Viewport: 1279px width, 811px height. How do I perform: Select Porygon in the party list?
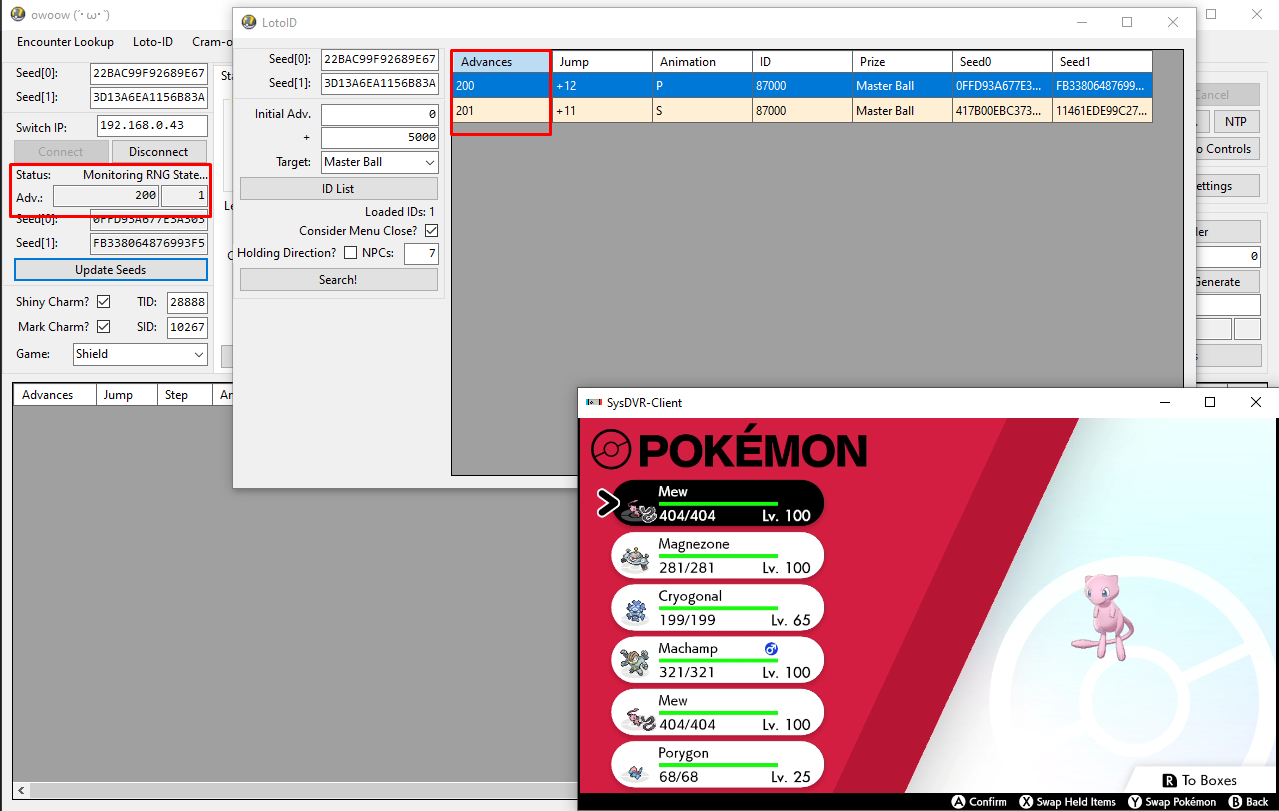pyautogui.click(x=717, y=764)
